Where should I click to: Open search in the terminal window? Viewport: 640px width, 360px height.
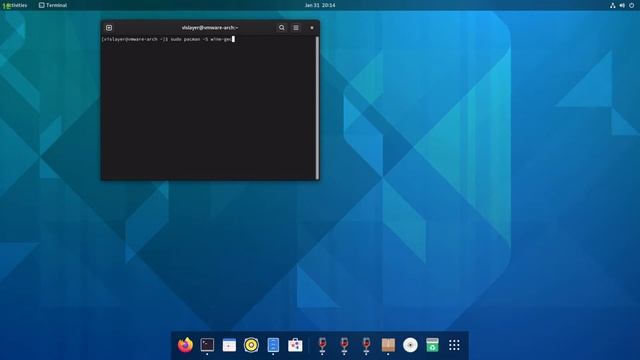pyautogui.click(x=282, y=28)
